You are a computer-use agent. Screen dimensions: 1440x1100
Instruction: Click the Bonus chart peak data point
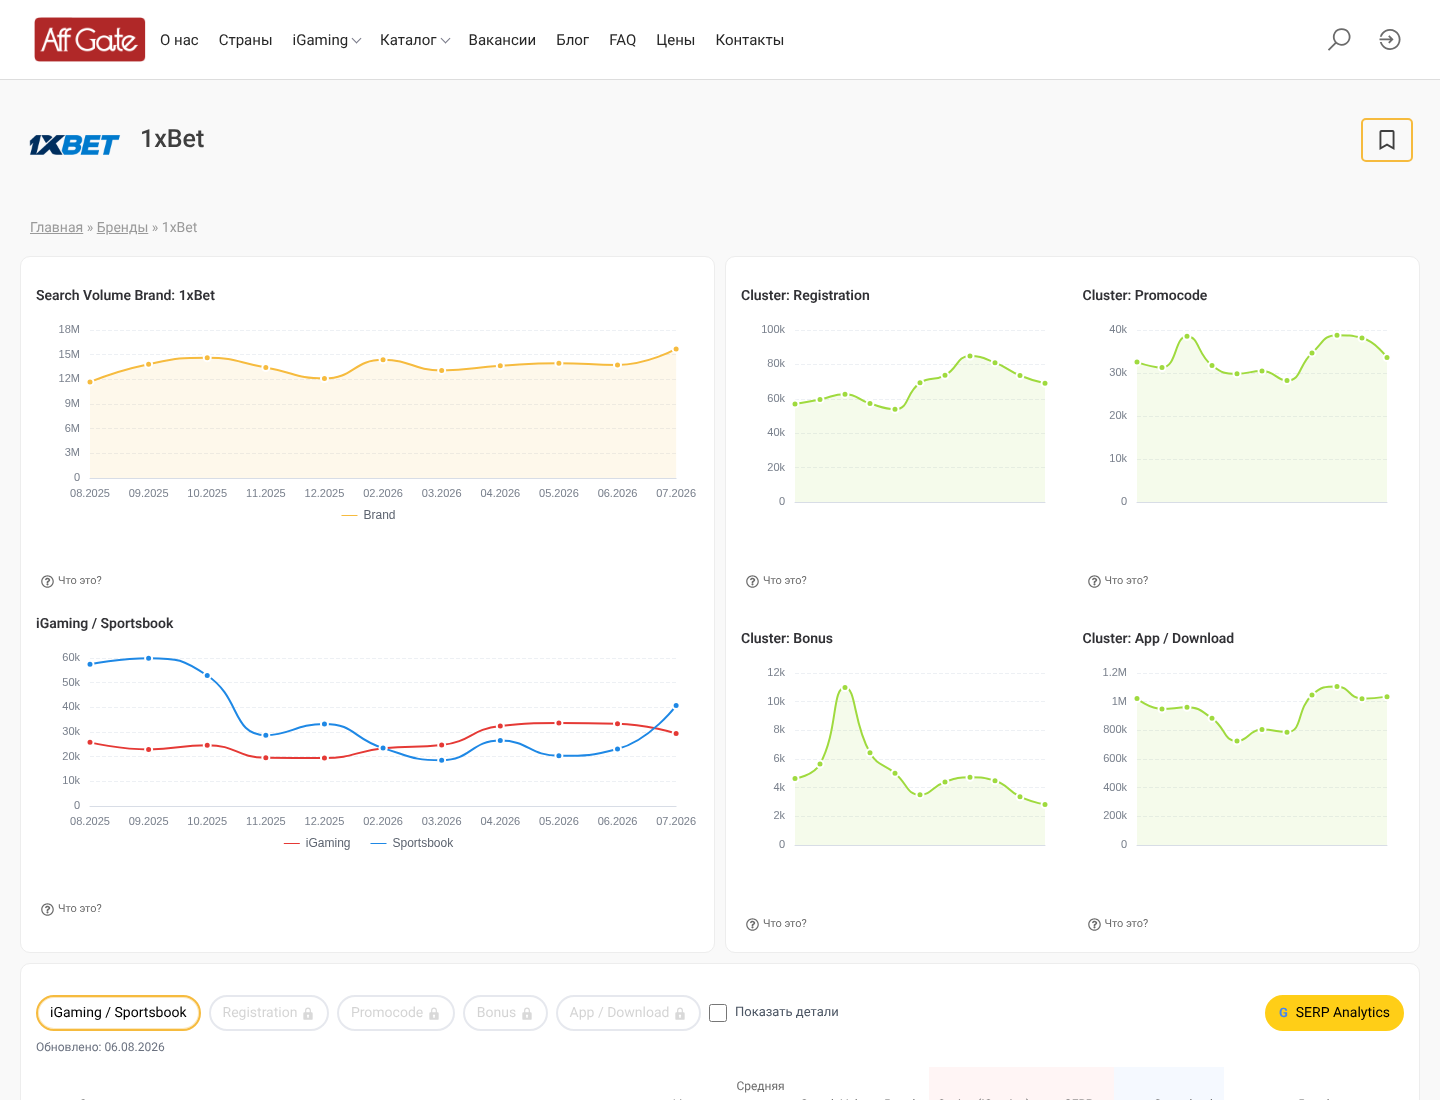coord(845,687)
